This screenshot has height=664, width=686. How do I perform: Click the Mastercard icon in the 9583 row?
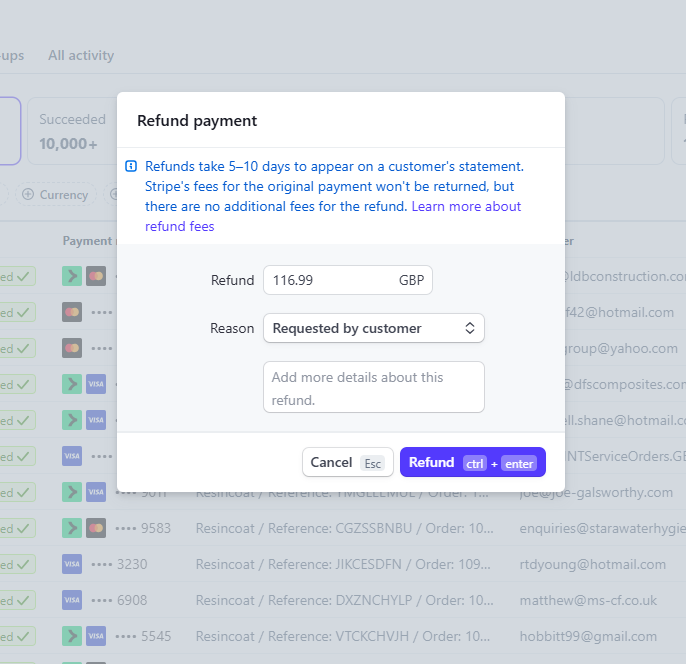click(96, 528)
